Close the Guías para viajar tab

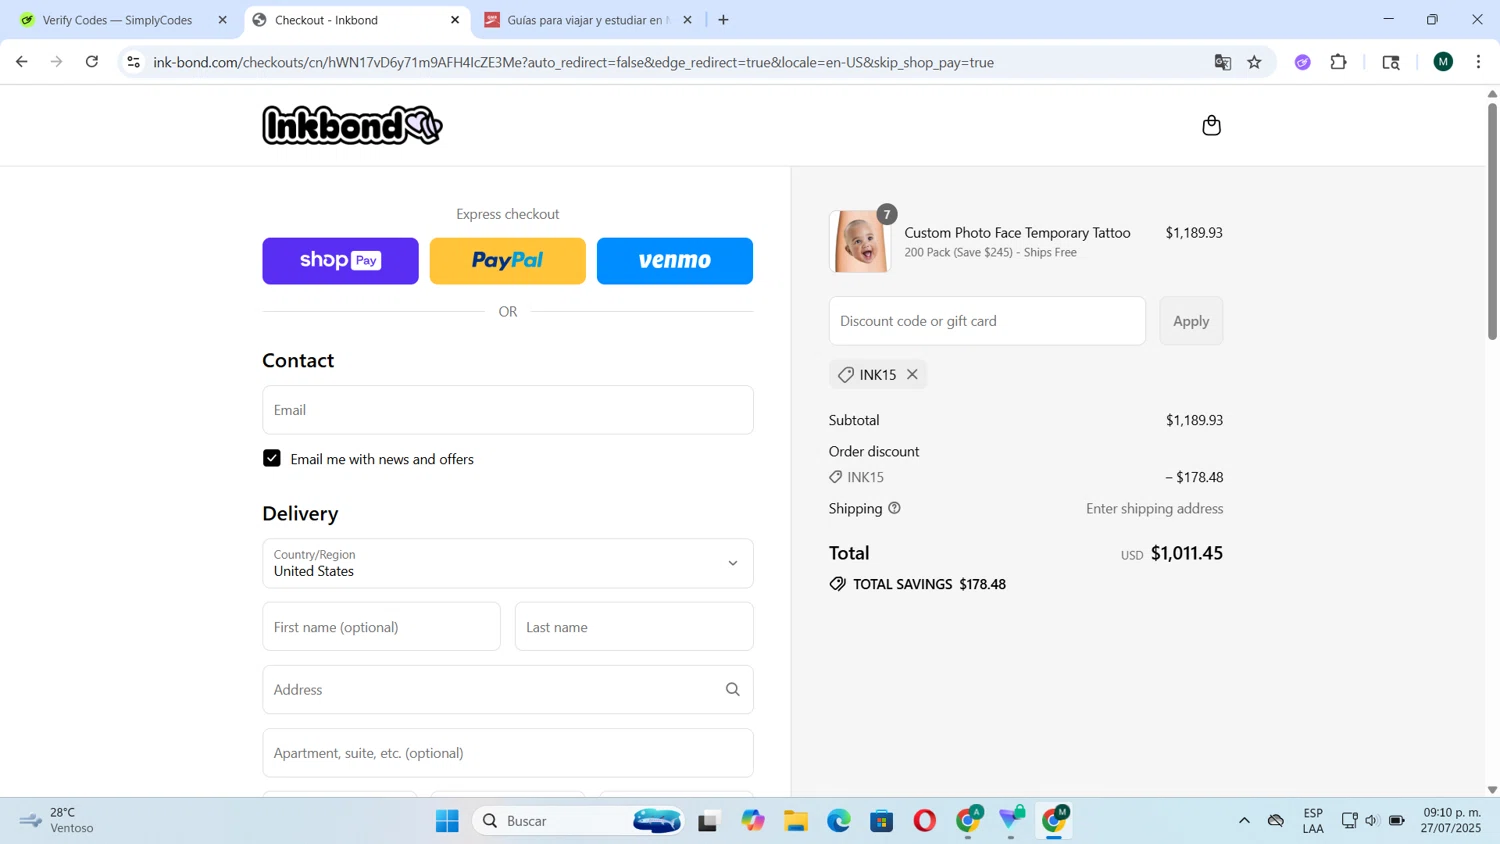687,20
